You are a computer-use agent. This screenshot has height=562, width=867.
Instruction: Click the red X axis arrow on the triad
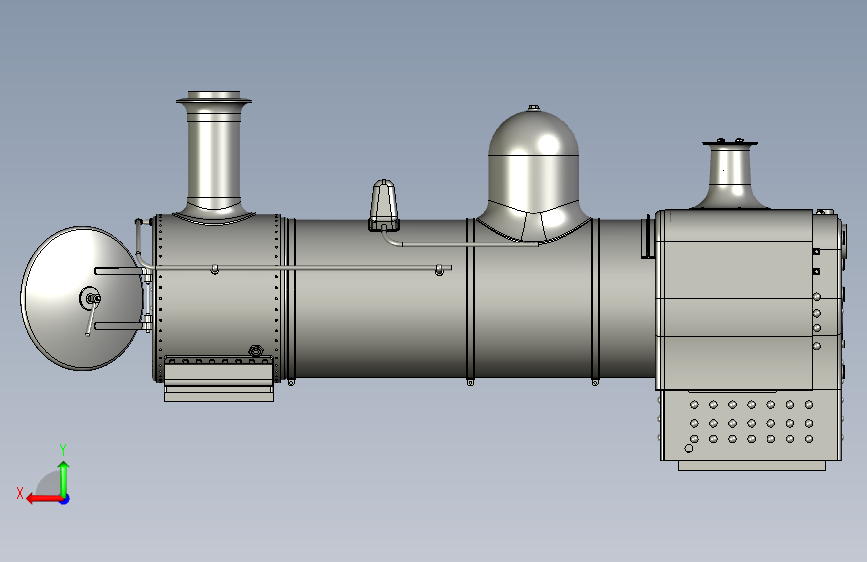click(44, 499)
